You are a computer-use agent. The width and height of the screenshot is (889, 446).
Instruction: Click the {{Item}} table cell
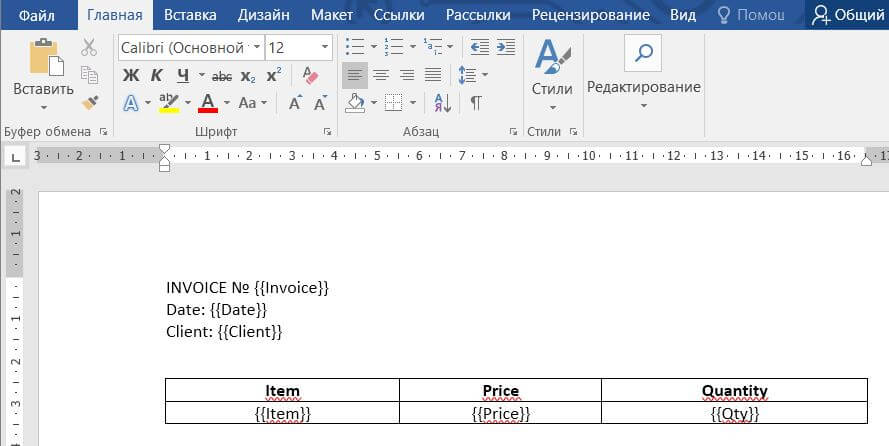pos(282,413)
